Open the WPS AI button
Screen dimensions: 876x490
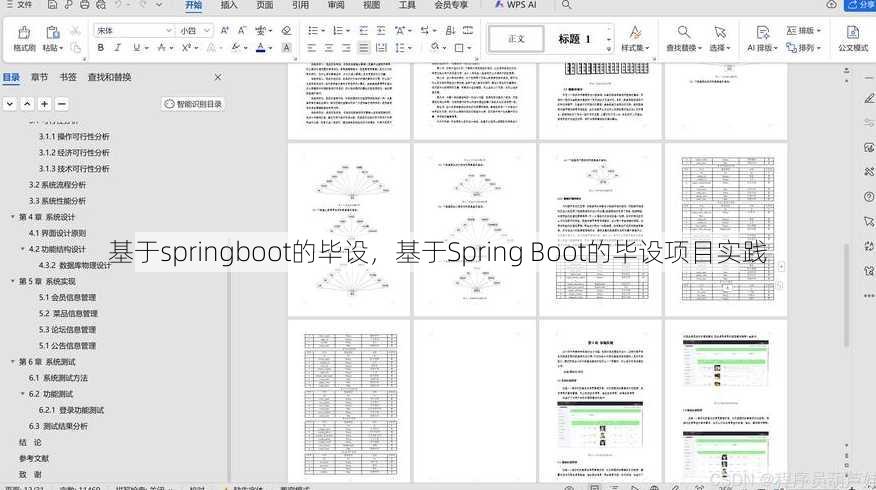[x=515, y=4]
